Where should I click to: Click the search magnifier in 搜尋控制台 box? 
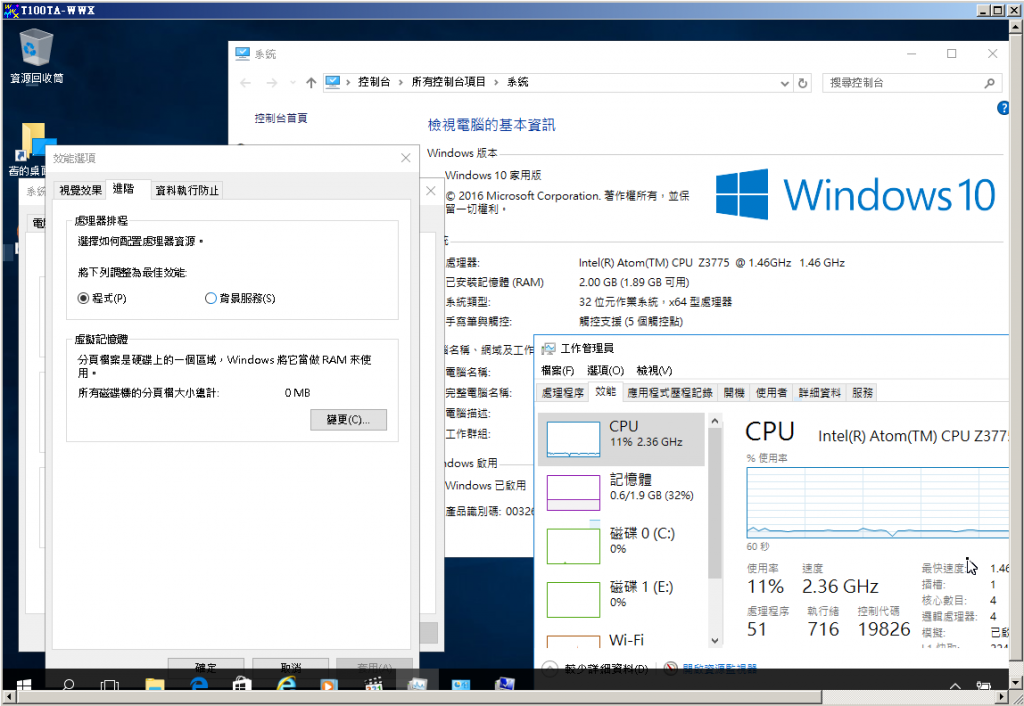(x=989, y=83)
